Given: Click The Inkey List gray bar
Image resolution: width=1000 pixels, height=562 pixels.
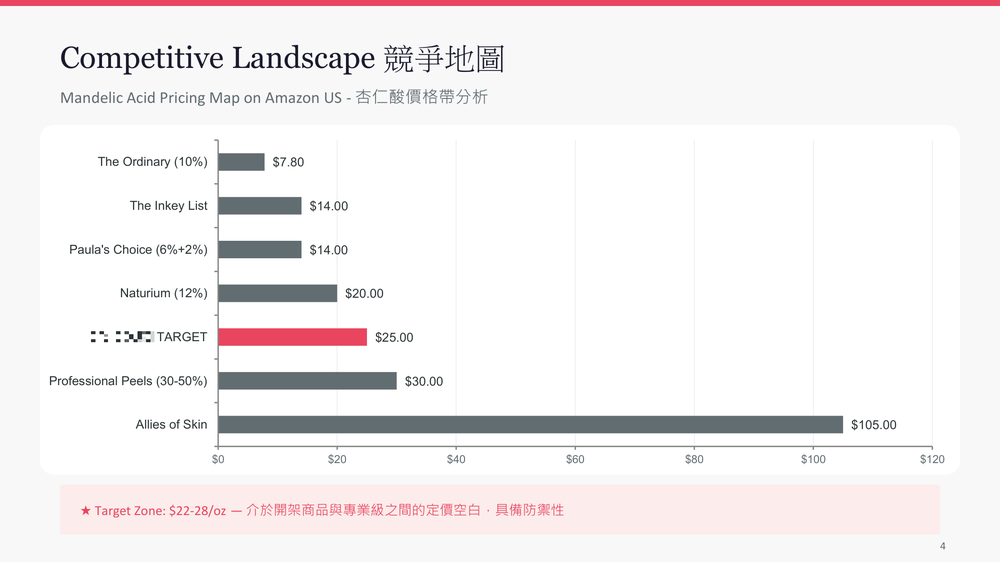Looking at the screenshot, I should tap(260, 205).
